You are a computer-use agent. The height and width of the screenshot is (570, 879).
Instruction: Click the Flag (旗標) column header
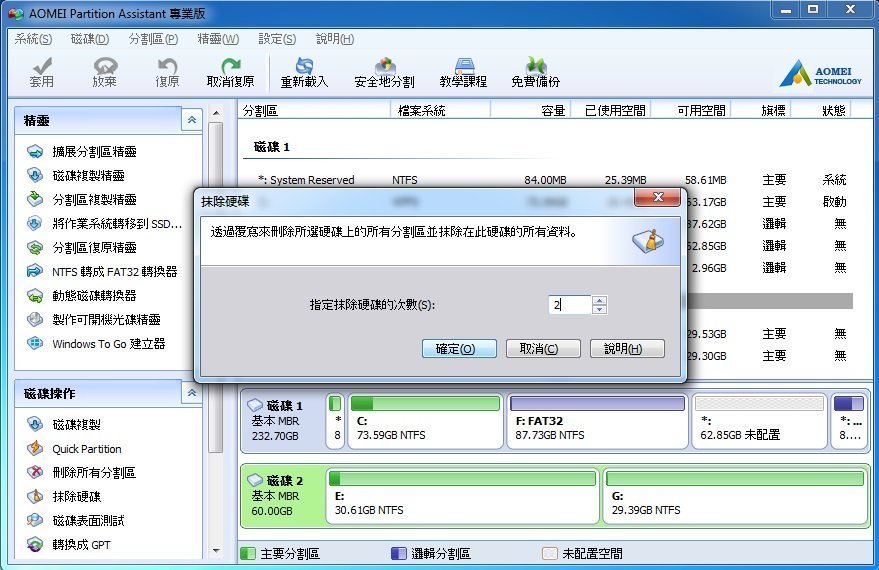coord(761,110)
